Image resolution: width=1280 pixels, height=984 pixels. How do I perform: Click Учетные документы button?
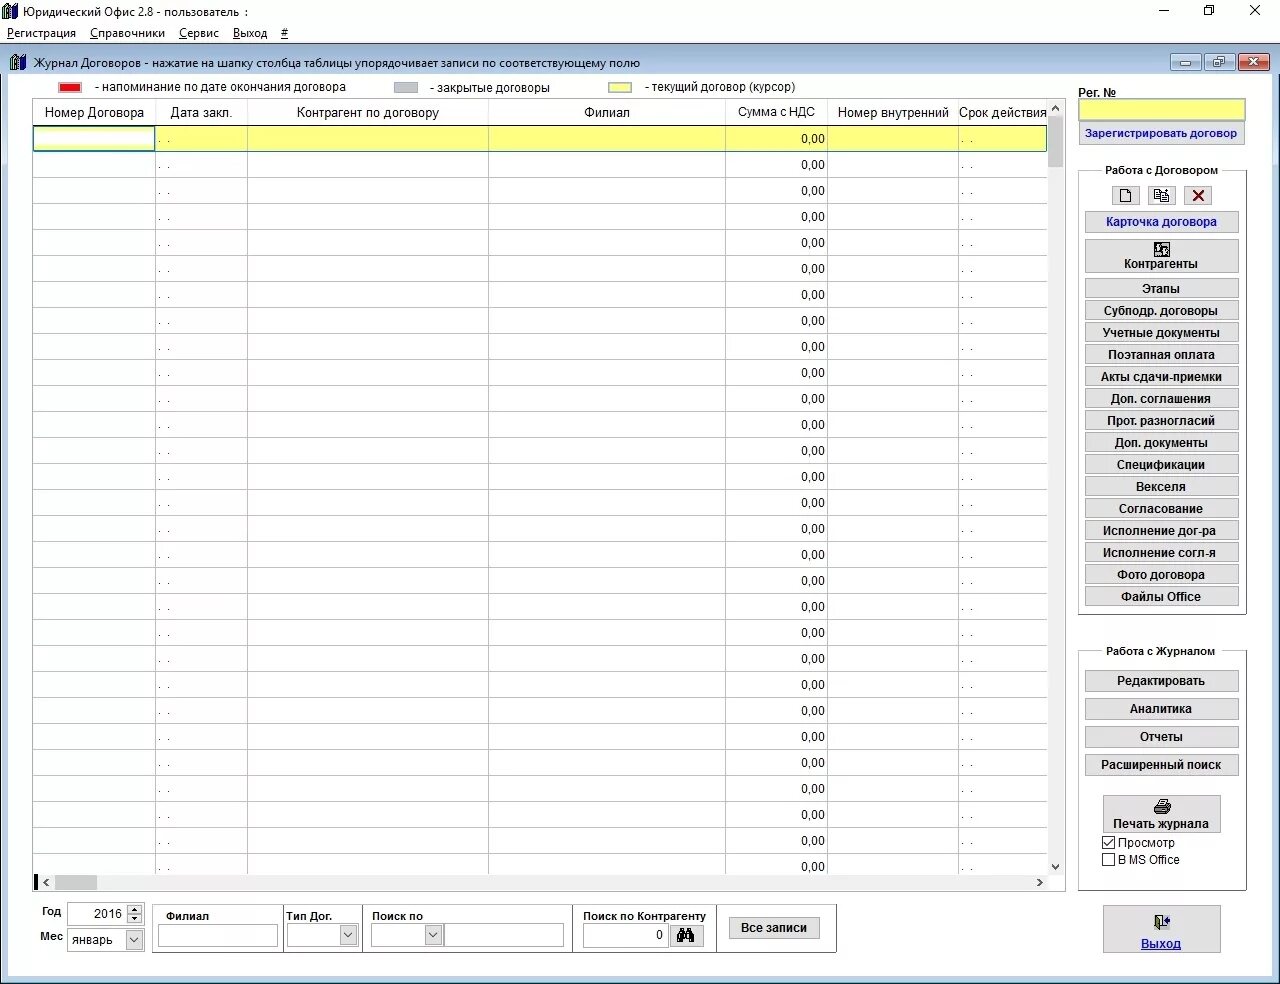coord(1161,332)
